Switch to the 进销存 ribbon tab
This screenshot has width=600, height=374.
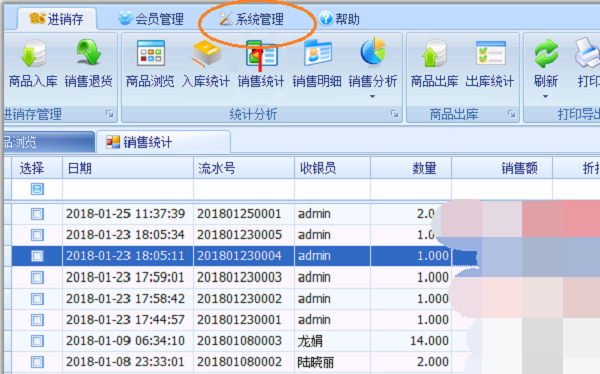(57, 19)
